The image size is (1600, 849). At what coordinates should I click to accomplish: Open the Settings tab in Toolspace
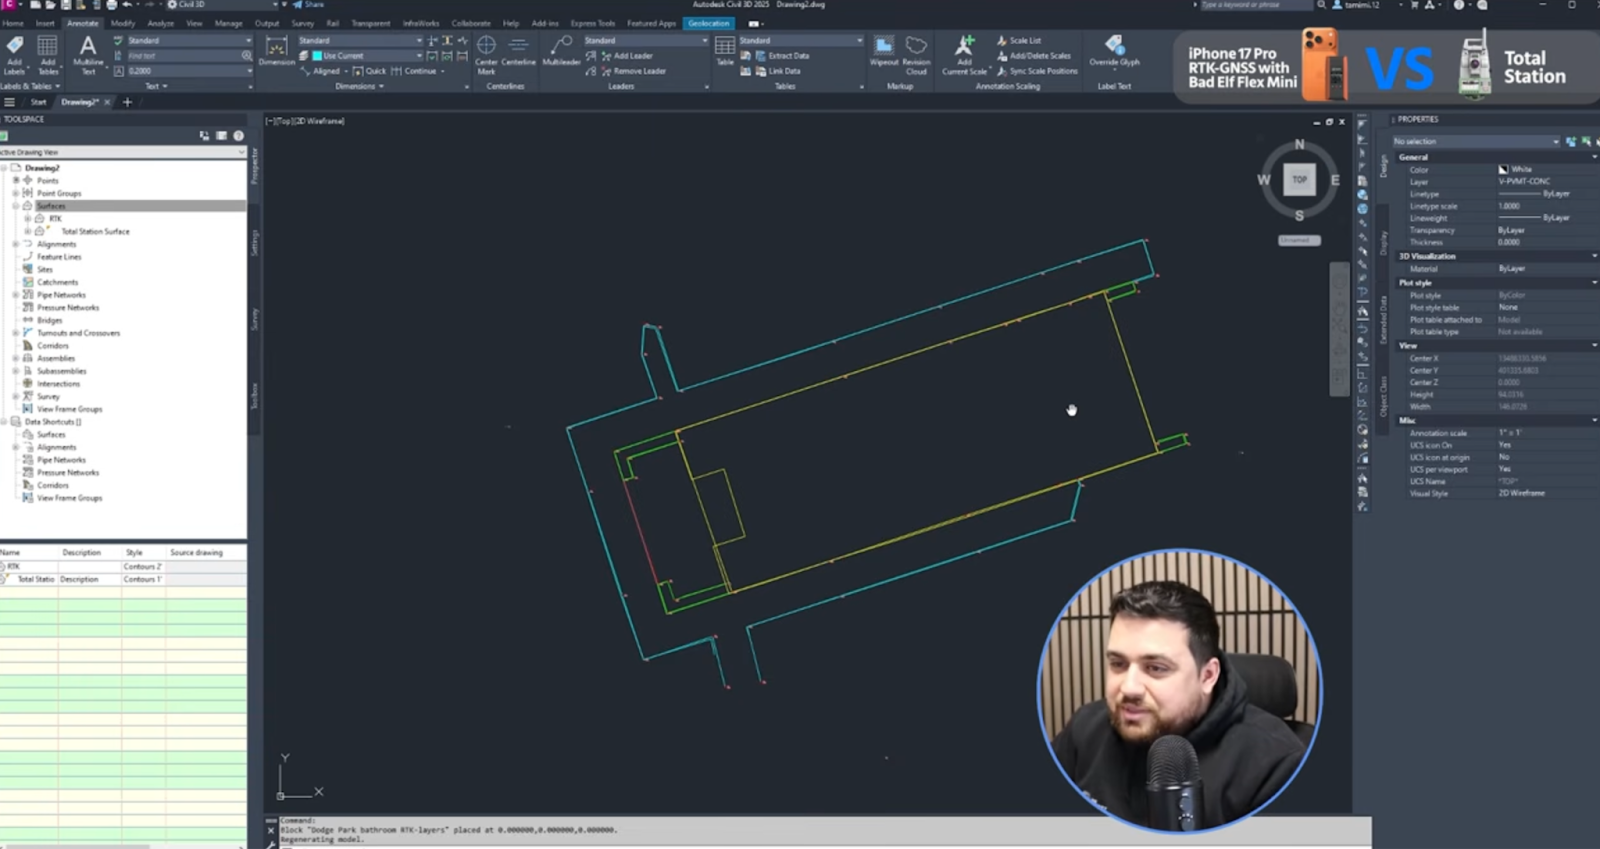point(254,242)
